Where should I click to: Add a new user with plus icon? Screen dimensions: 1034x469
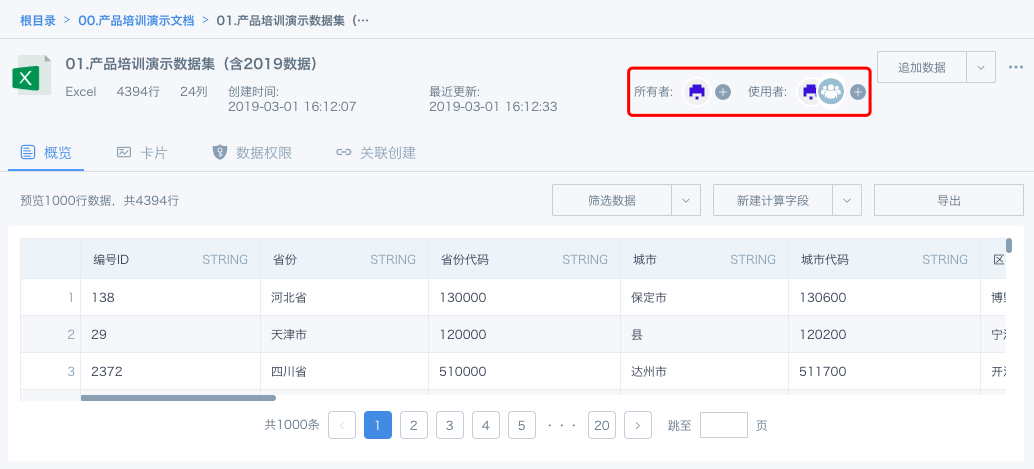point(857,92)
